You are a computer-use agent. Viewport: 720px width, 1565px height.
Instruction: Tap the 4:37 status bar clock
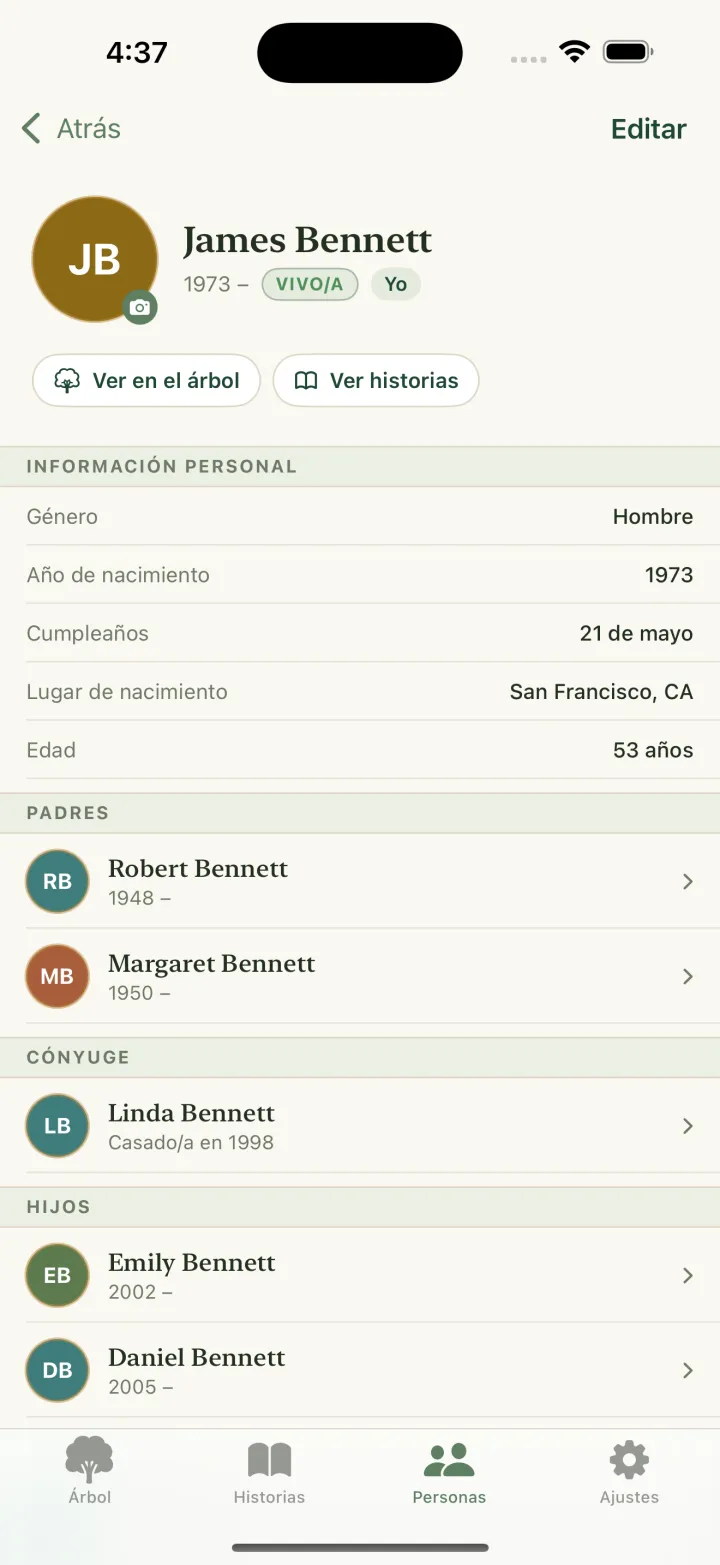coord(137,52)
